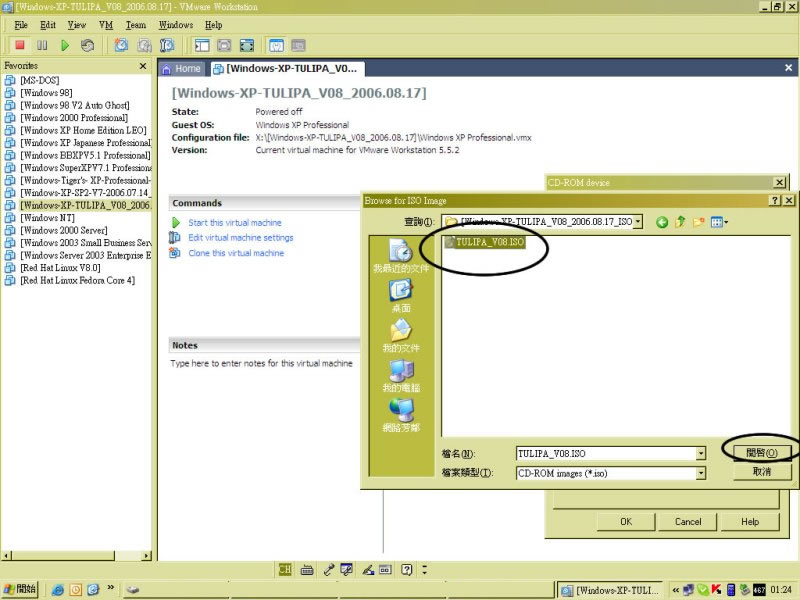Click the Favorites horizontal scrollbar right arrow

click(x=147, y=555)
